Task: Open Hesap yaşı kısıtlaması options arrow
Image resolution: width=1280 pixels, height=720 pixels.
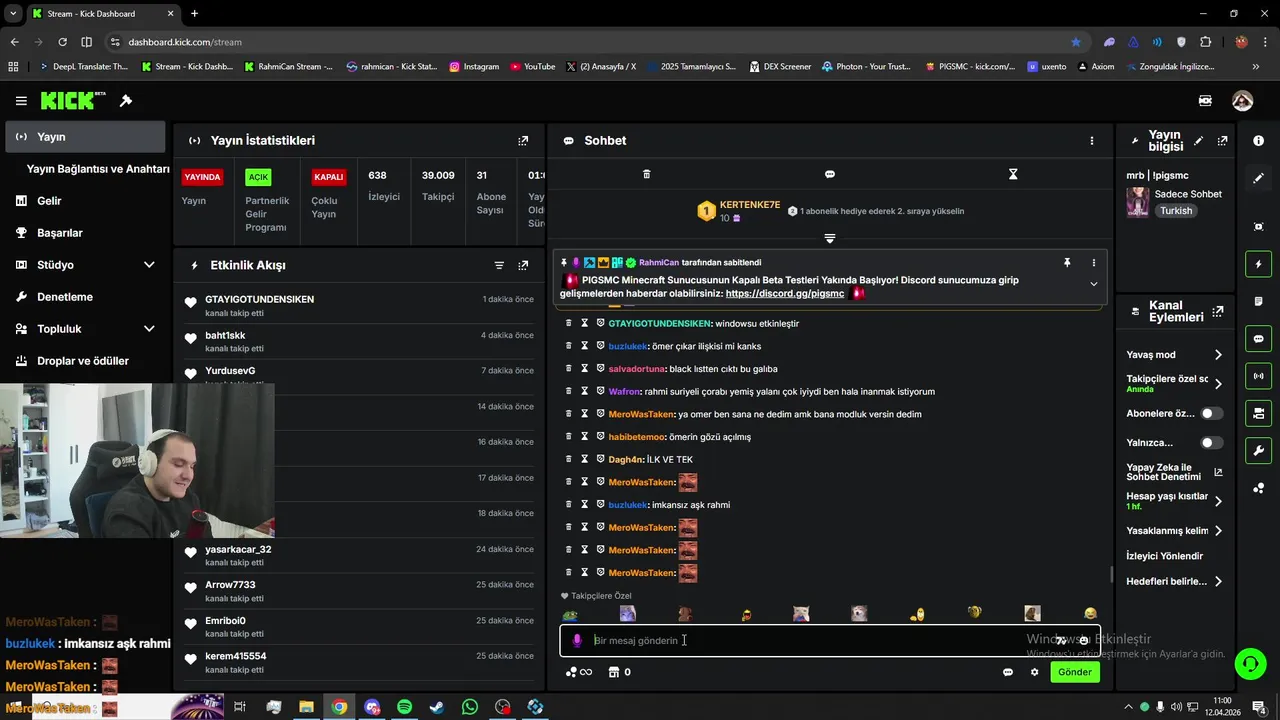Action: click(x=1218, y=501)
